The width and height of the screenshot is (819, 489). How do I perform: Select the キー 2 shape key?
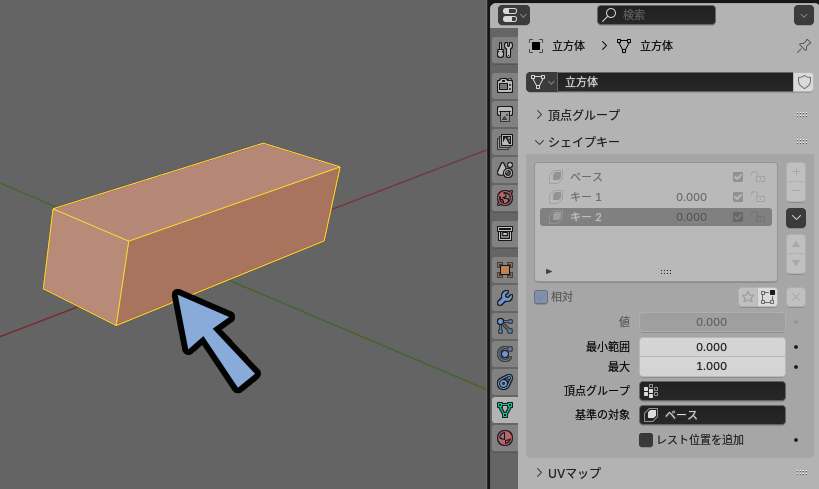click(x=656, y=217)
